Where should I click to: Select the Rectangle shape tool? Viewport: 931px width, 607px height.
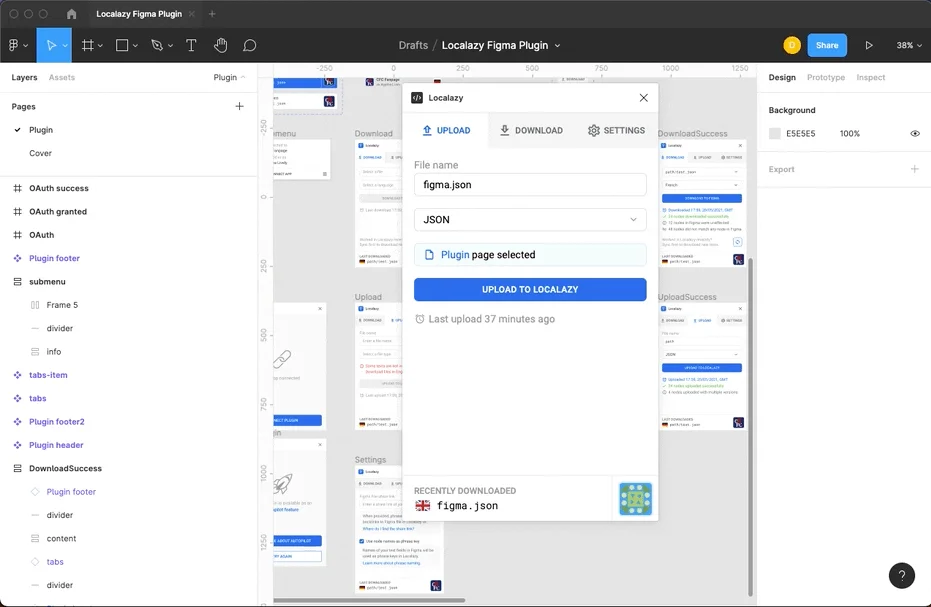(122, 45)
